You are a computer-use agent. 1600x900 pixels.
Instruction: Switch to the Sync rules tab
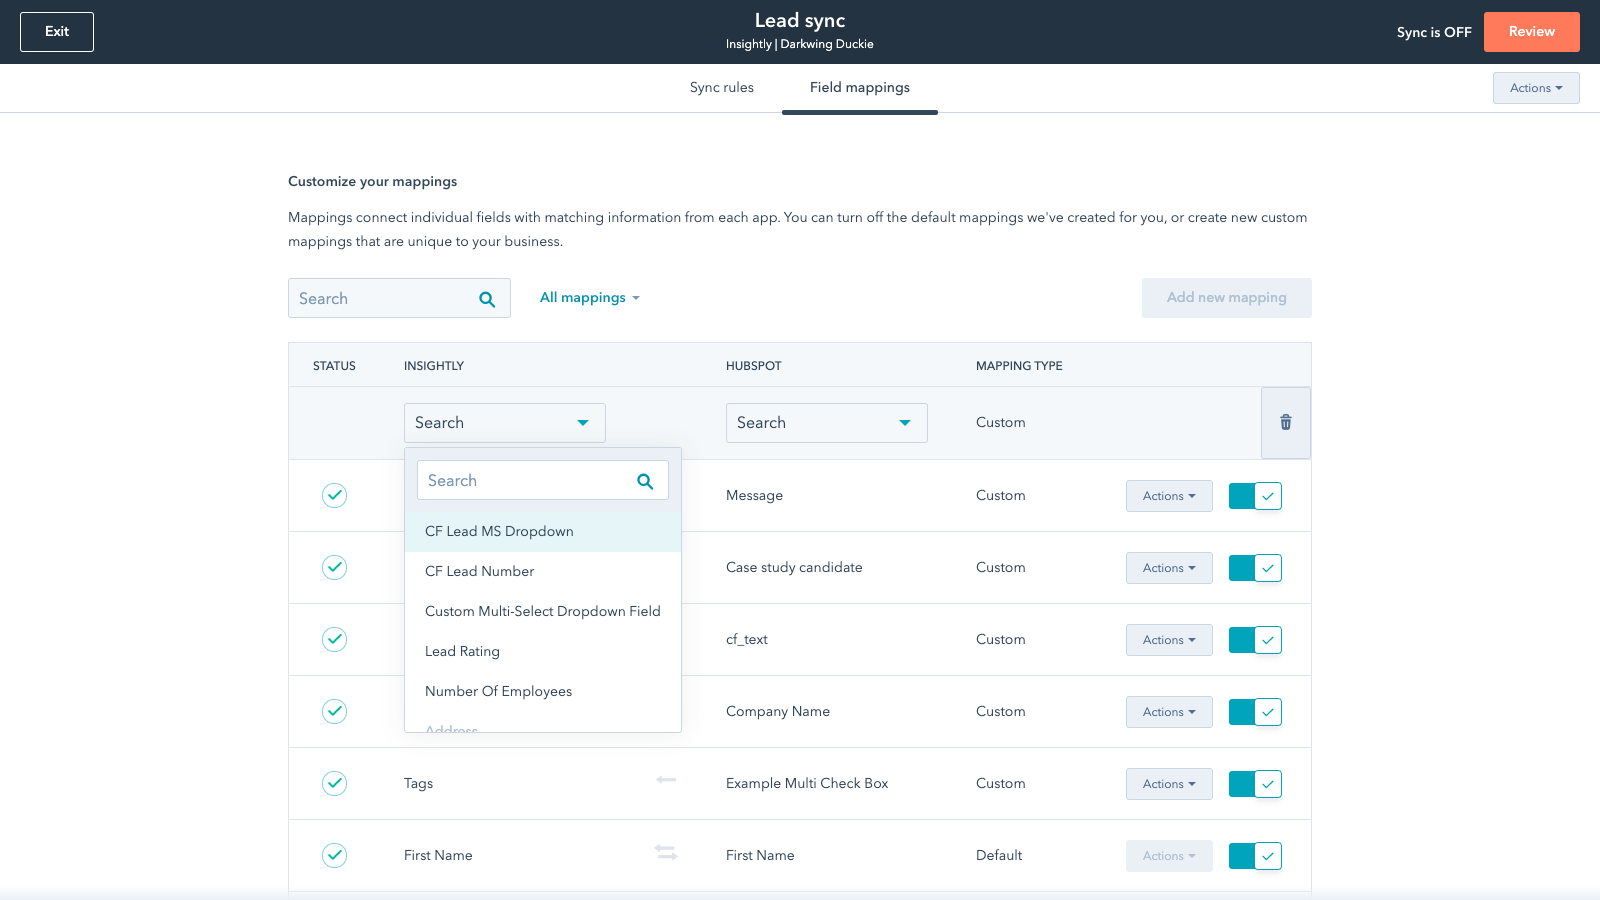click(721, 88)
